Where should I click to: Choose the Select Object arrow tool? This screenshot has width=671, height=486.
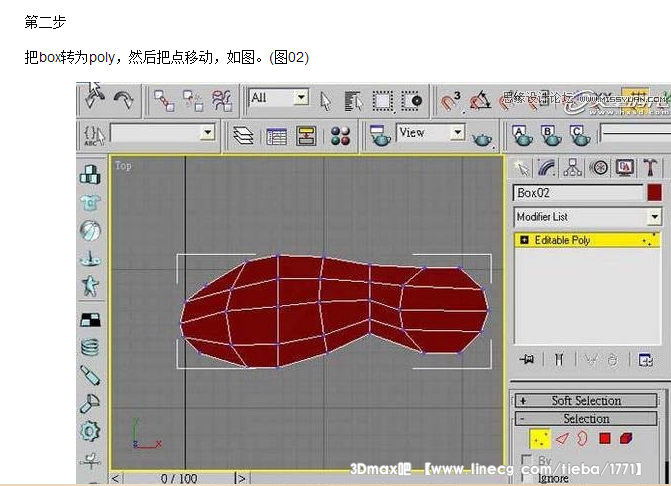(325, 101)
